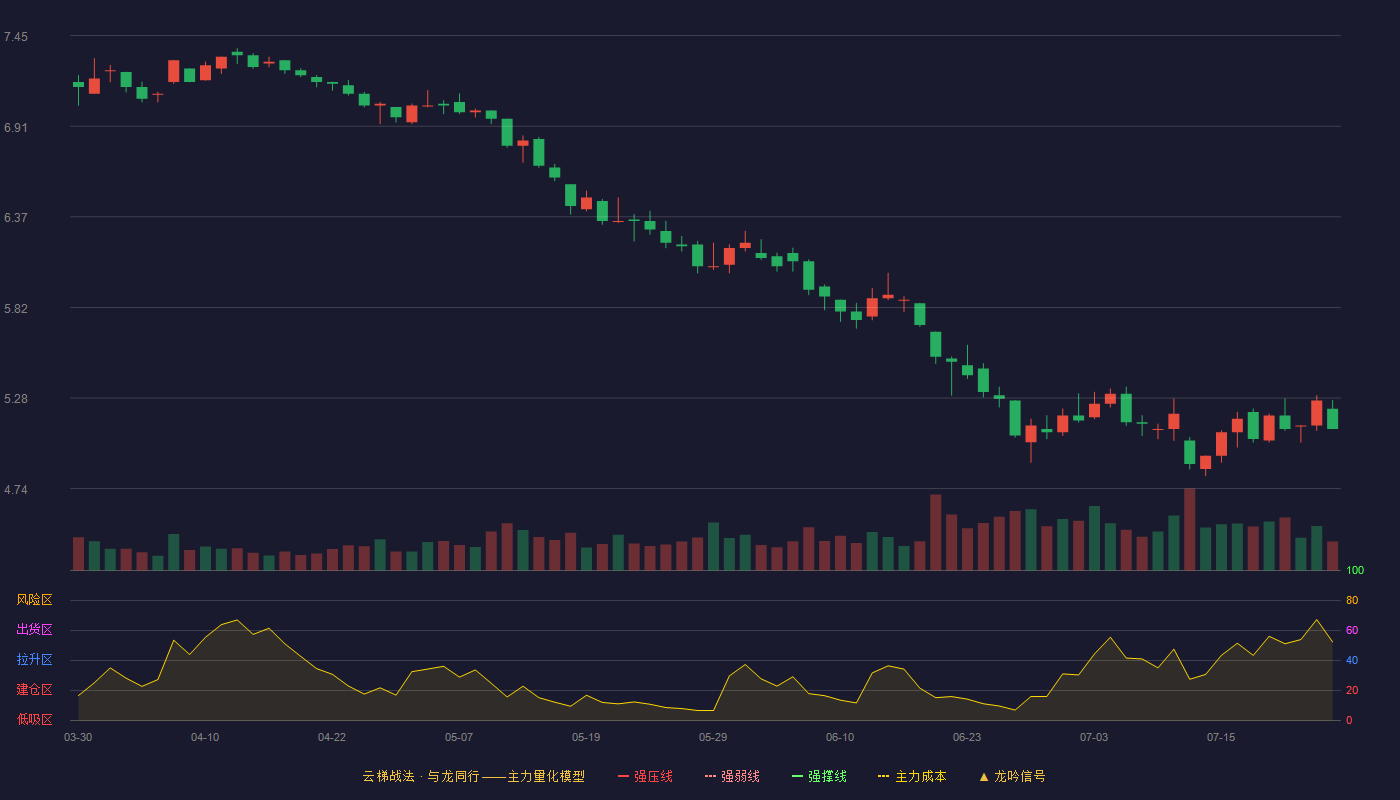Click the 06-23 date label
The height and width of the screenshot is (800, 1400).
click(967, 737)
